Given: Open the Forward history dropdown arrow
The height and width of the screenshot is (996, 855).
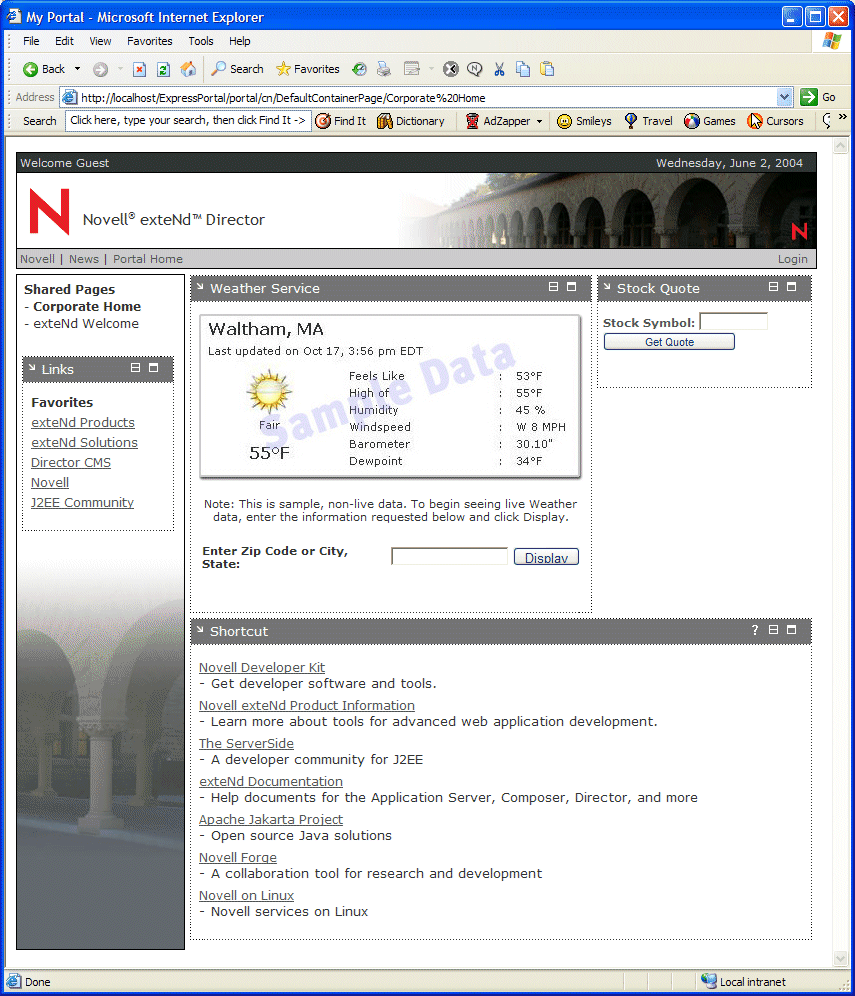Looking at the screenshot, I should pos(120,69).
